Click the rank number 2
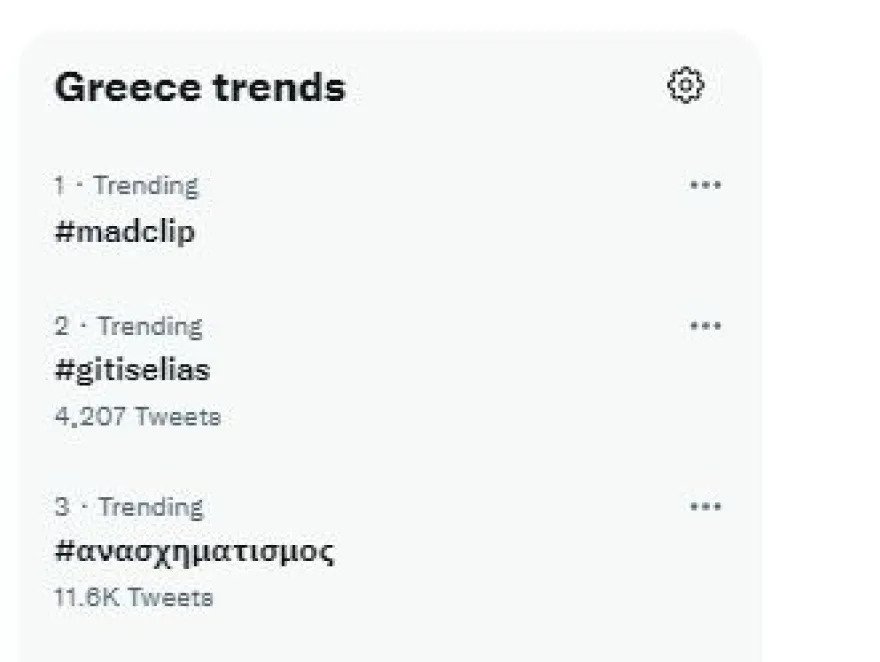 [x=62, y=326]
